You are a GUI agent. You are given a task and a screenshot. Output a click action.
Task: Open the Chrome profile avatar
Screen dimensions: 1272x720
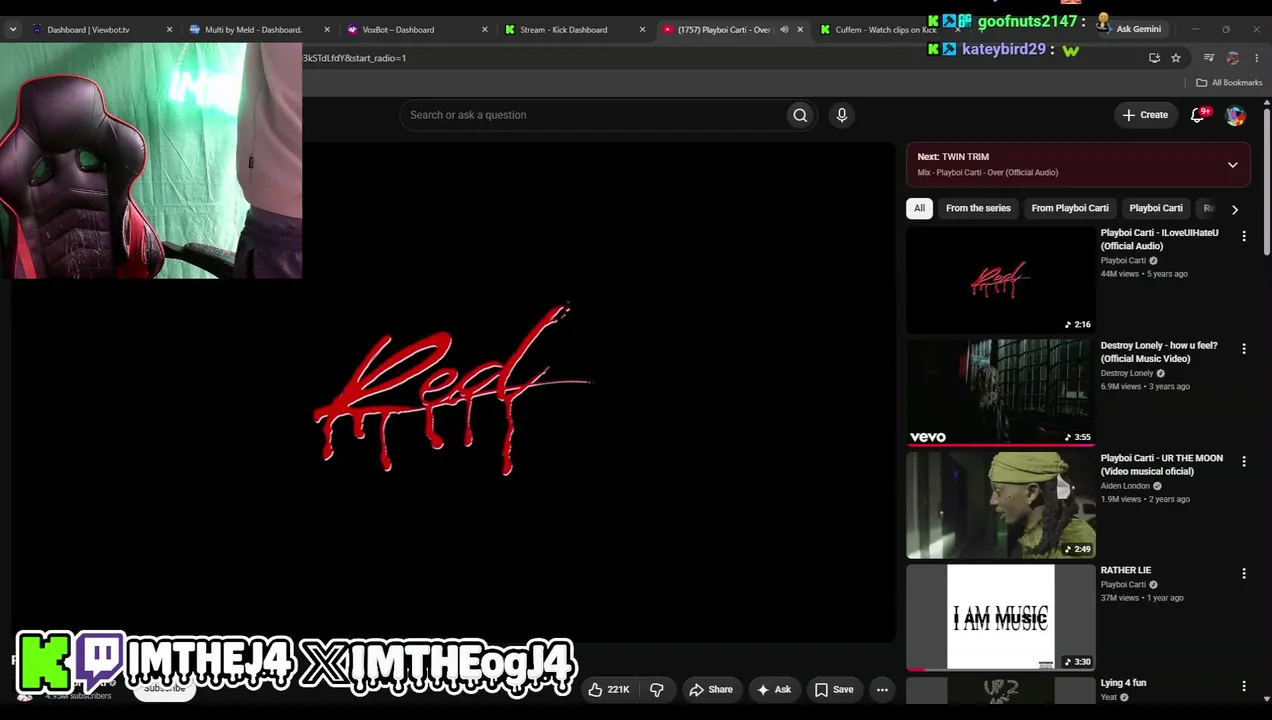pos(1233,58)
